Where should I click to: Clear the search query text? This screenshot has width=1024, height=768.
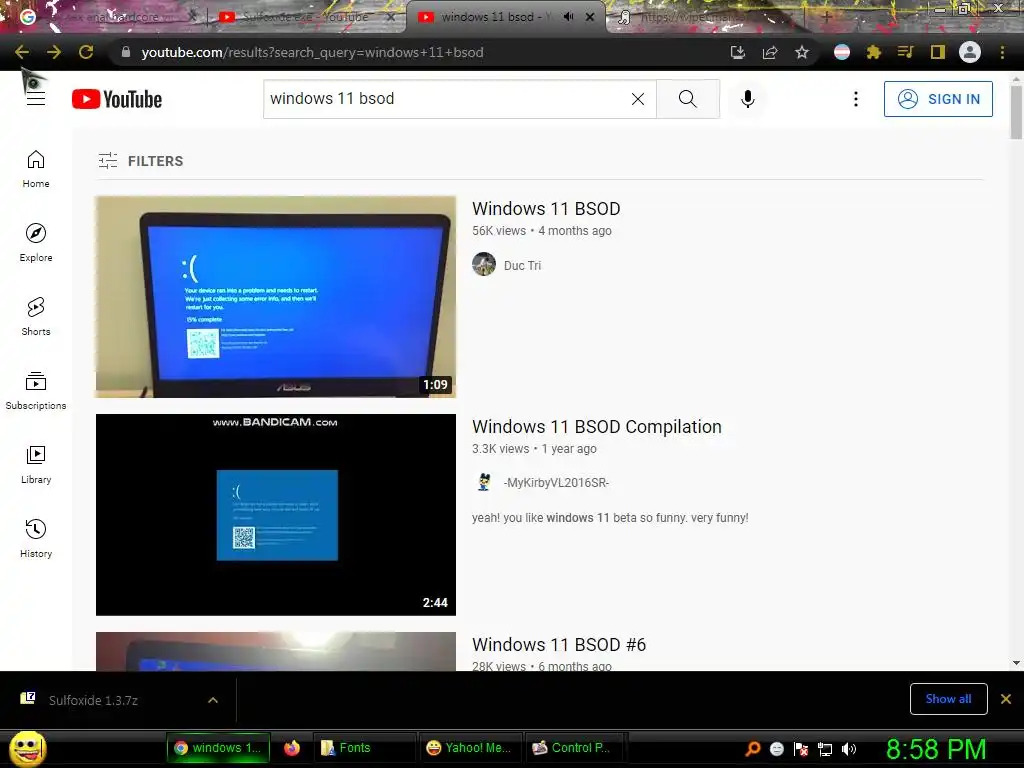tap(638, 99)
